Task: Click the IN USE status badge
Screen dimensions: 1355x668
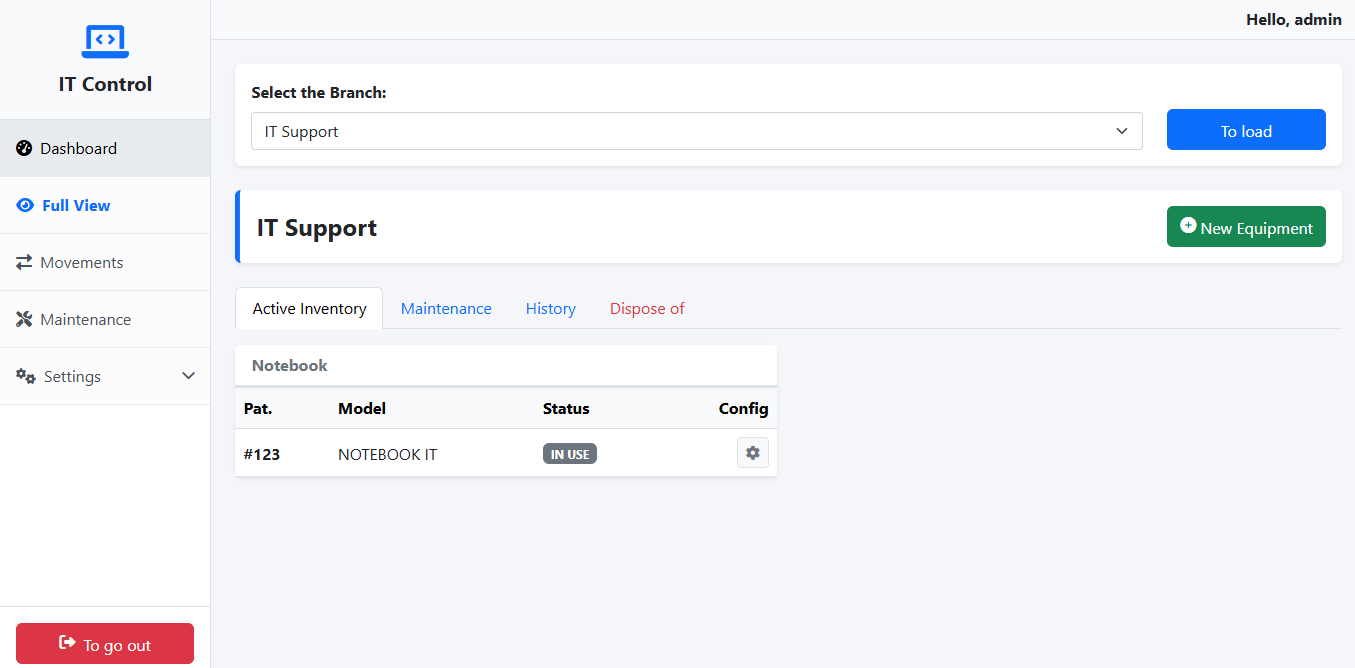Action: 569,454
